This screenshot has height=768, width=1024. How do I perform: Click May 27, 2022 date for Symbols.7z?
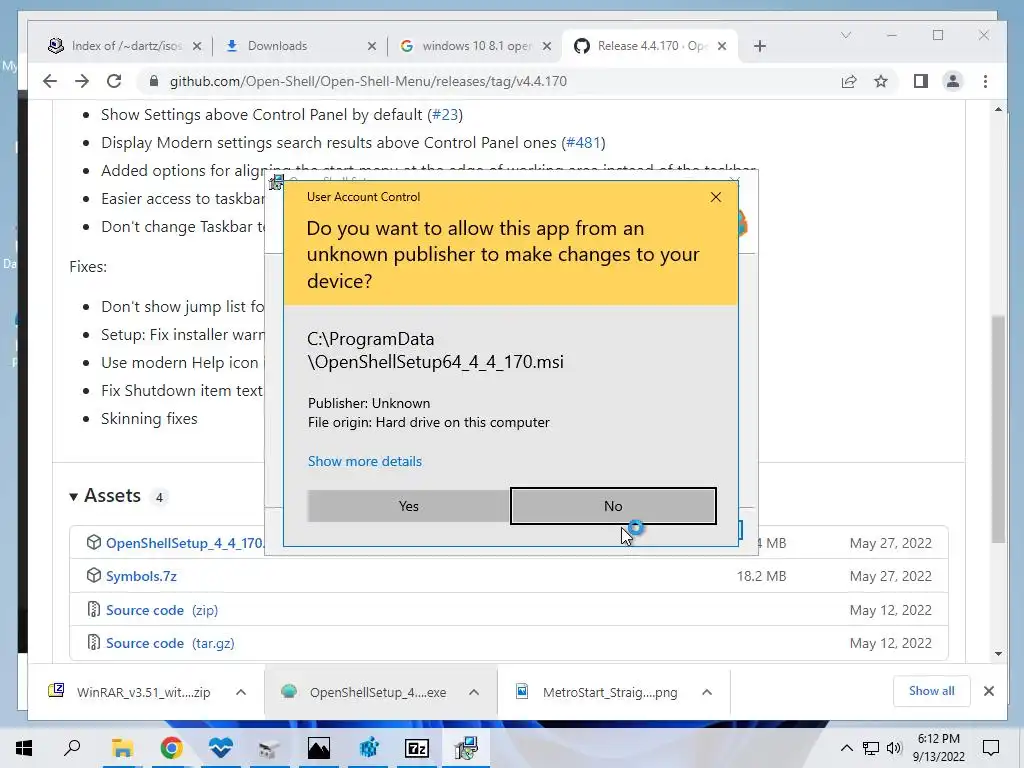pyautogui.click(x=890, y=577)
